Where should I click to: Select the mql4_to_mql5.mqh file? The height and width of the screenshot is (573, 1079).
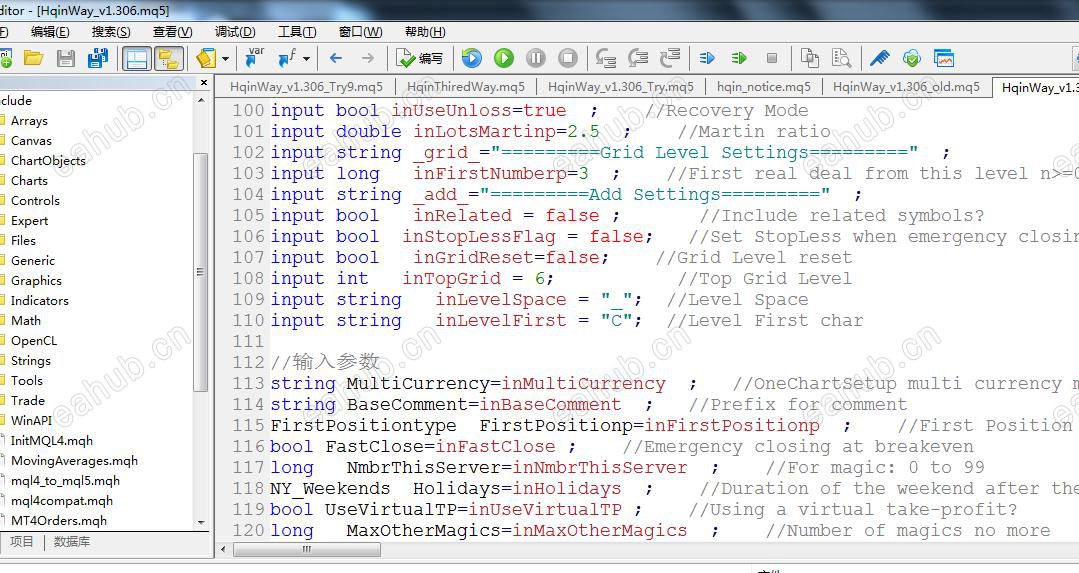click(x=65, y=480)
